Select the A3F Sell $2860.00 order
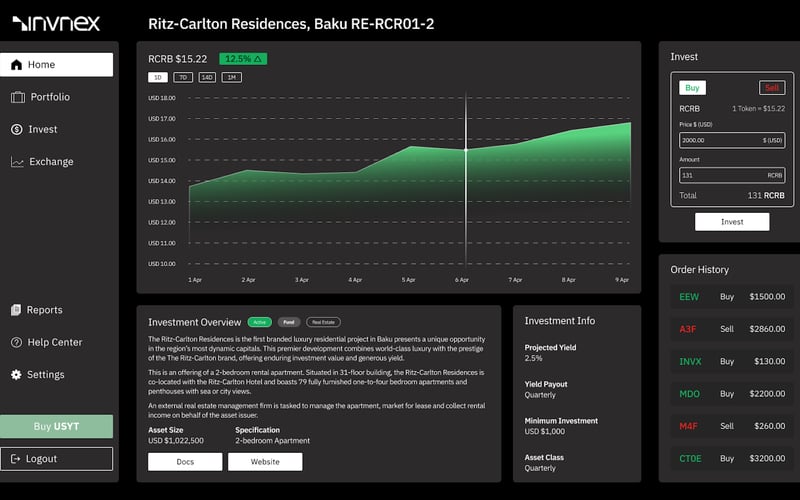800x500 pixels. (x=732, y=329)
